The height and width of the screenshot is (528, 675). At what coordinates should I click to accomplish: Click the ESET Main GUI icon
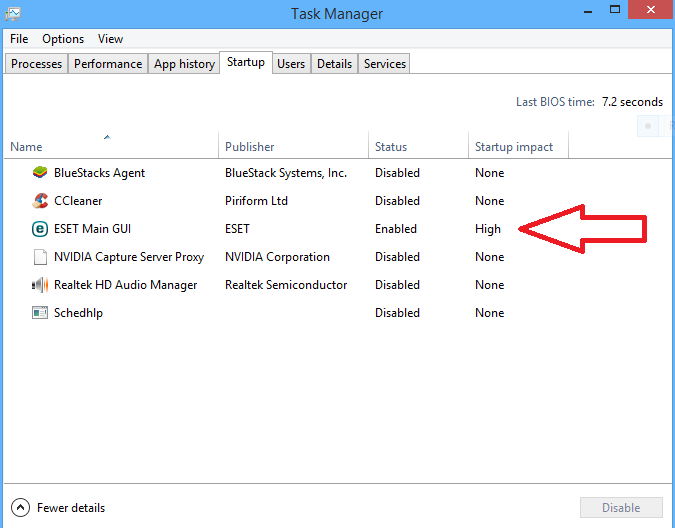(40, 228)
